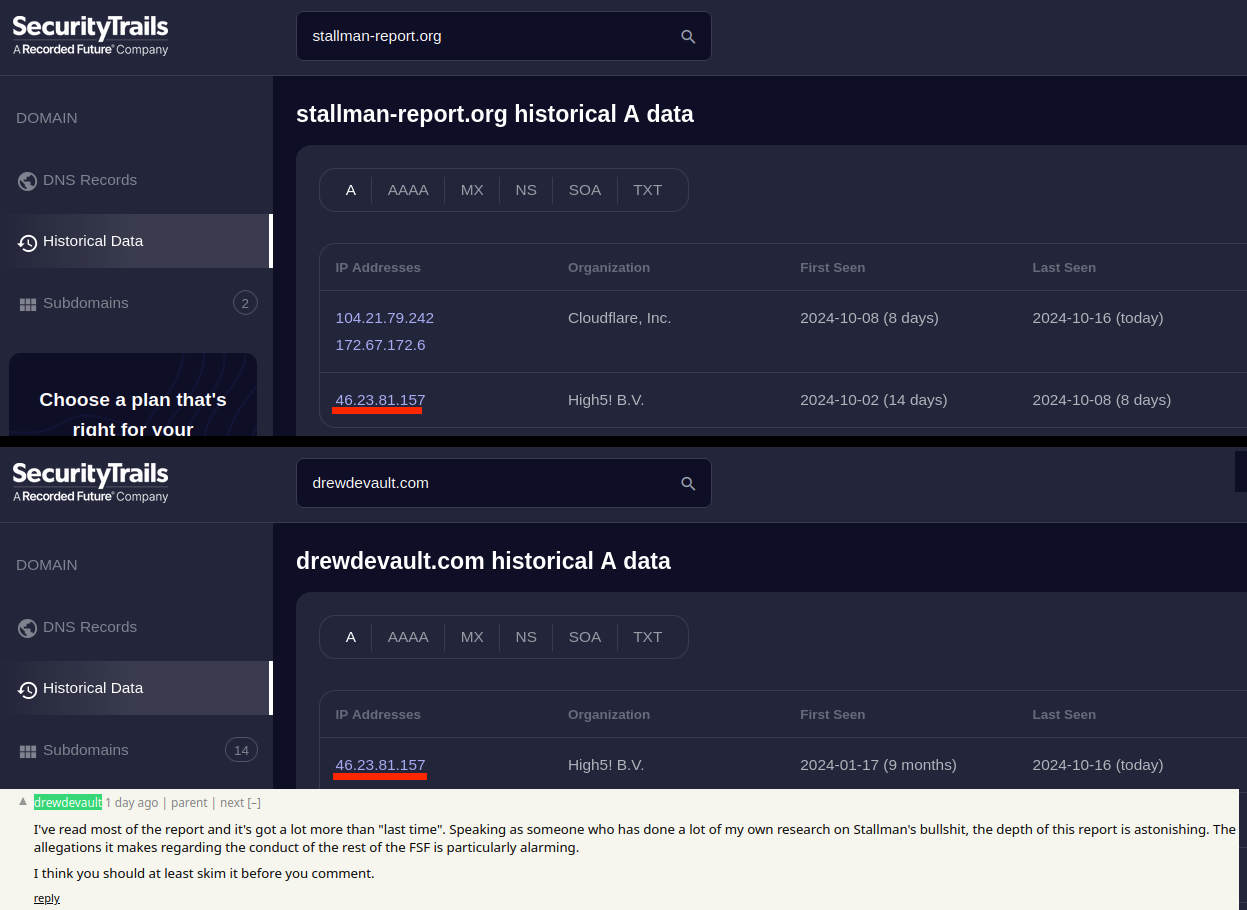Click High5! B.V. in the drewdevault.com table
1247x910 pixels.
[606, 765]
